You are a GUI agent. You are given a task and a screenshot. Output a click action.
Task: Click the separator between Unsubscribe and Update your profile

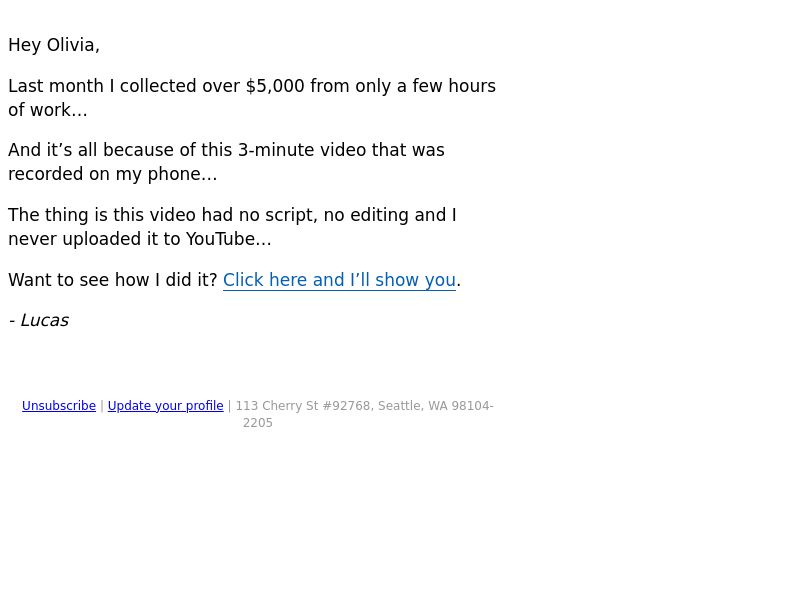click(102, 406)
